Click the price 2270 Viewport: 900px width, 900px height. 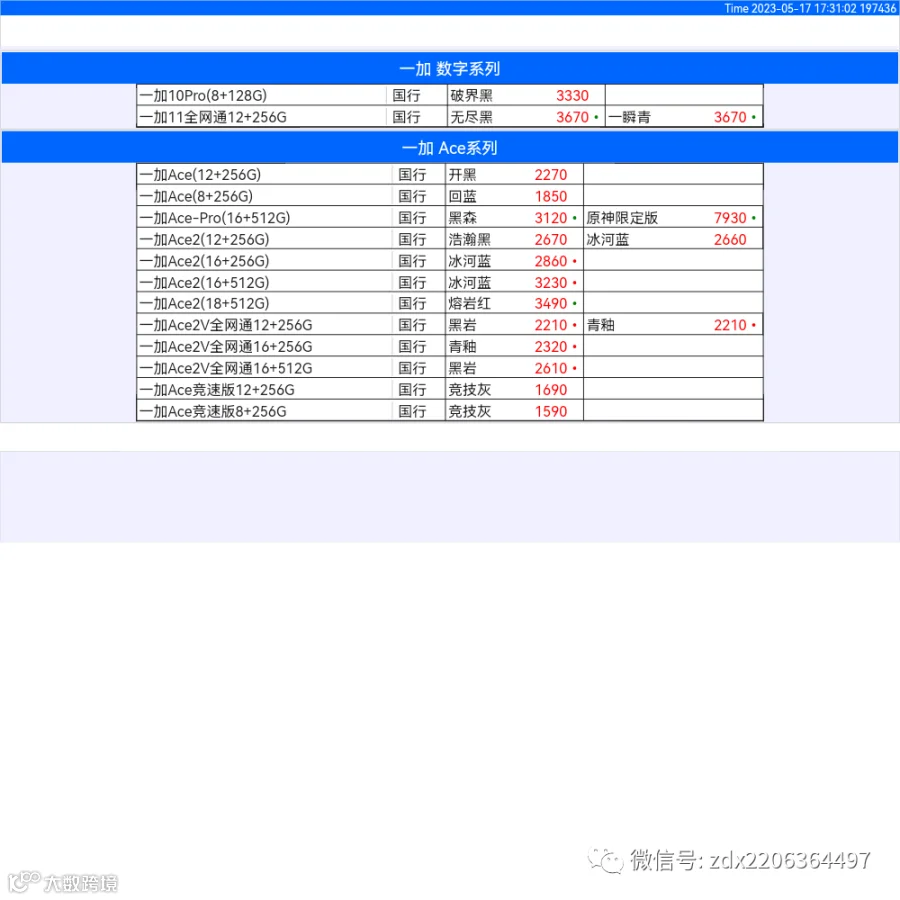(x=551, y=174)
